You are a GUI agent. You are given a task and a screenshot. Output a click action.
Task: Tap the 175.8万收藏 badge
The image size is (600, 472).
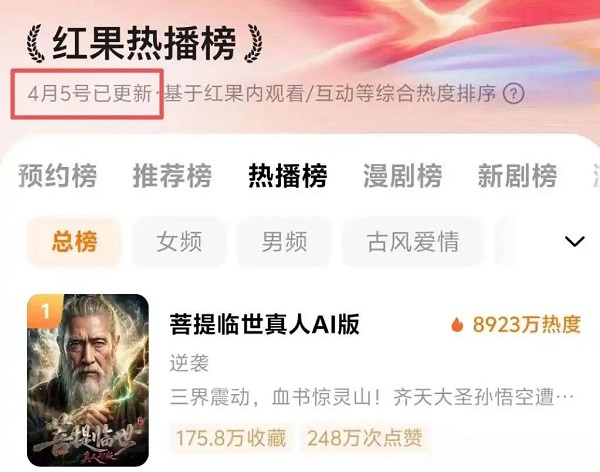click(231, 438)
